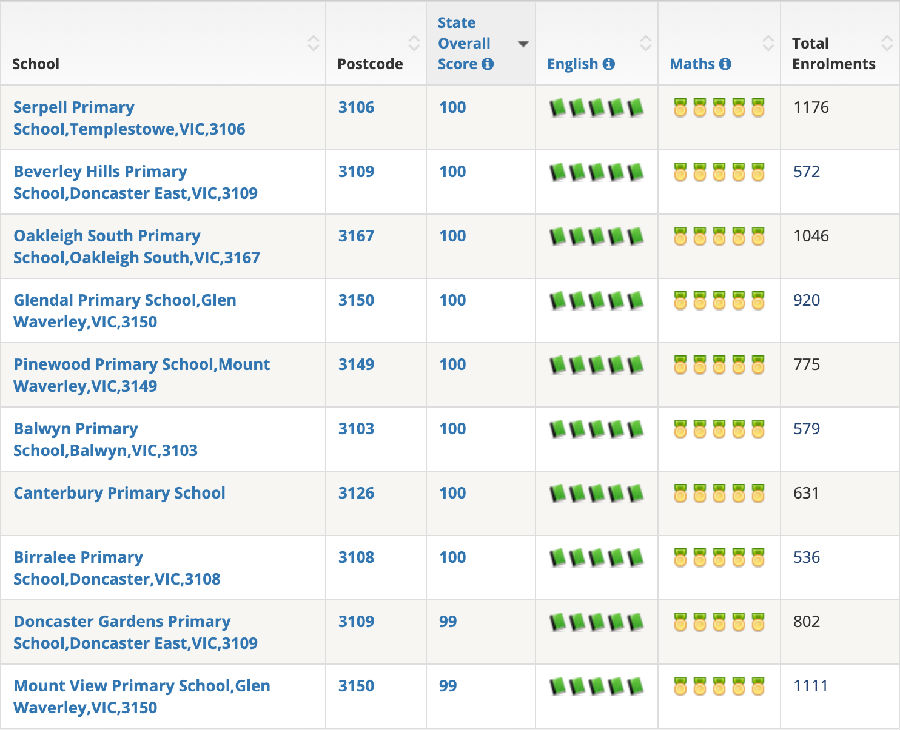Sort table by Total Enrolments arrows

[887, 43]
